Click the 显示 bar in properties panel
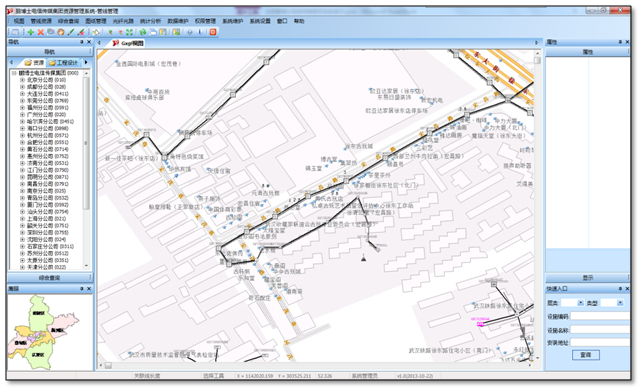The image size is (642, 391). 588,278
